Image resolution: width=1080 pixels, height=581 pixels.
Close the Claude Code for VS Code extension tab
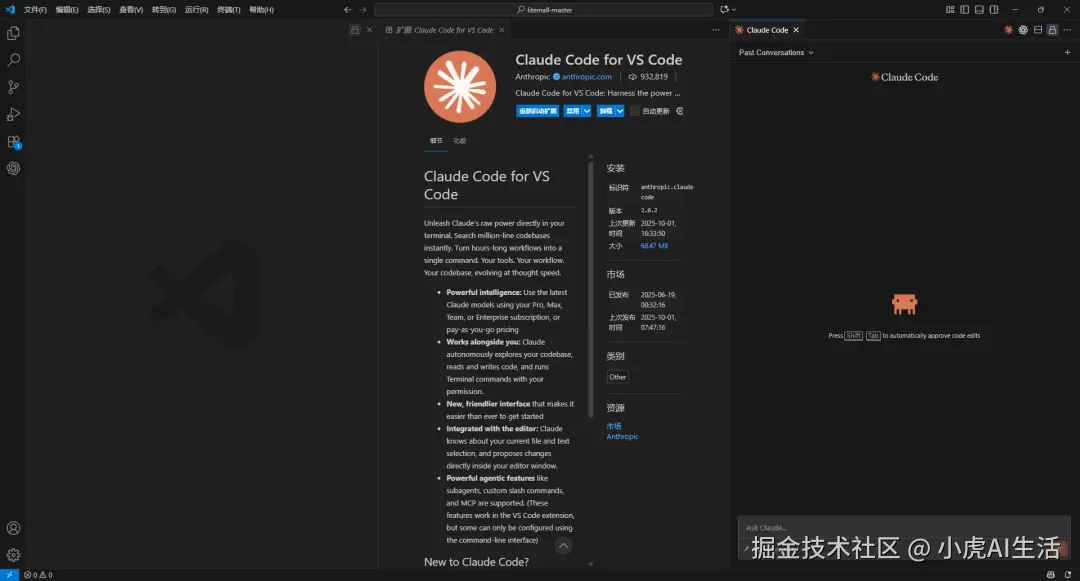click(501, 30)
